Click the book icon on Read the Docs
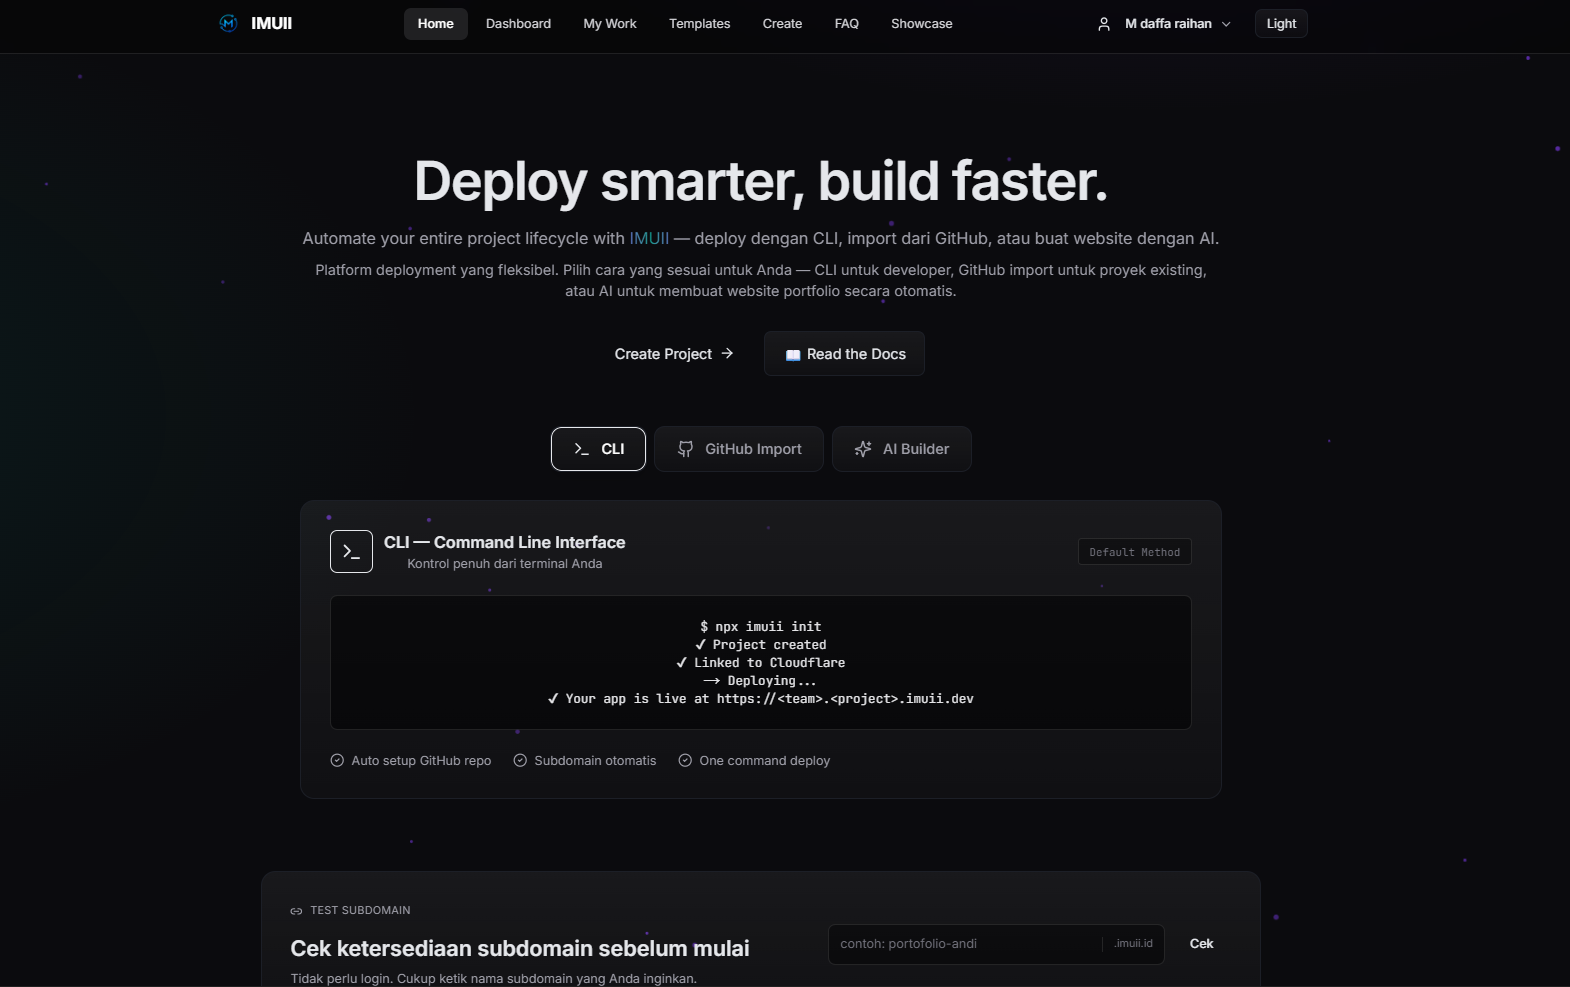 point(792,355)
